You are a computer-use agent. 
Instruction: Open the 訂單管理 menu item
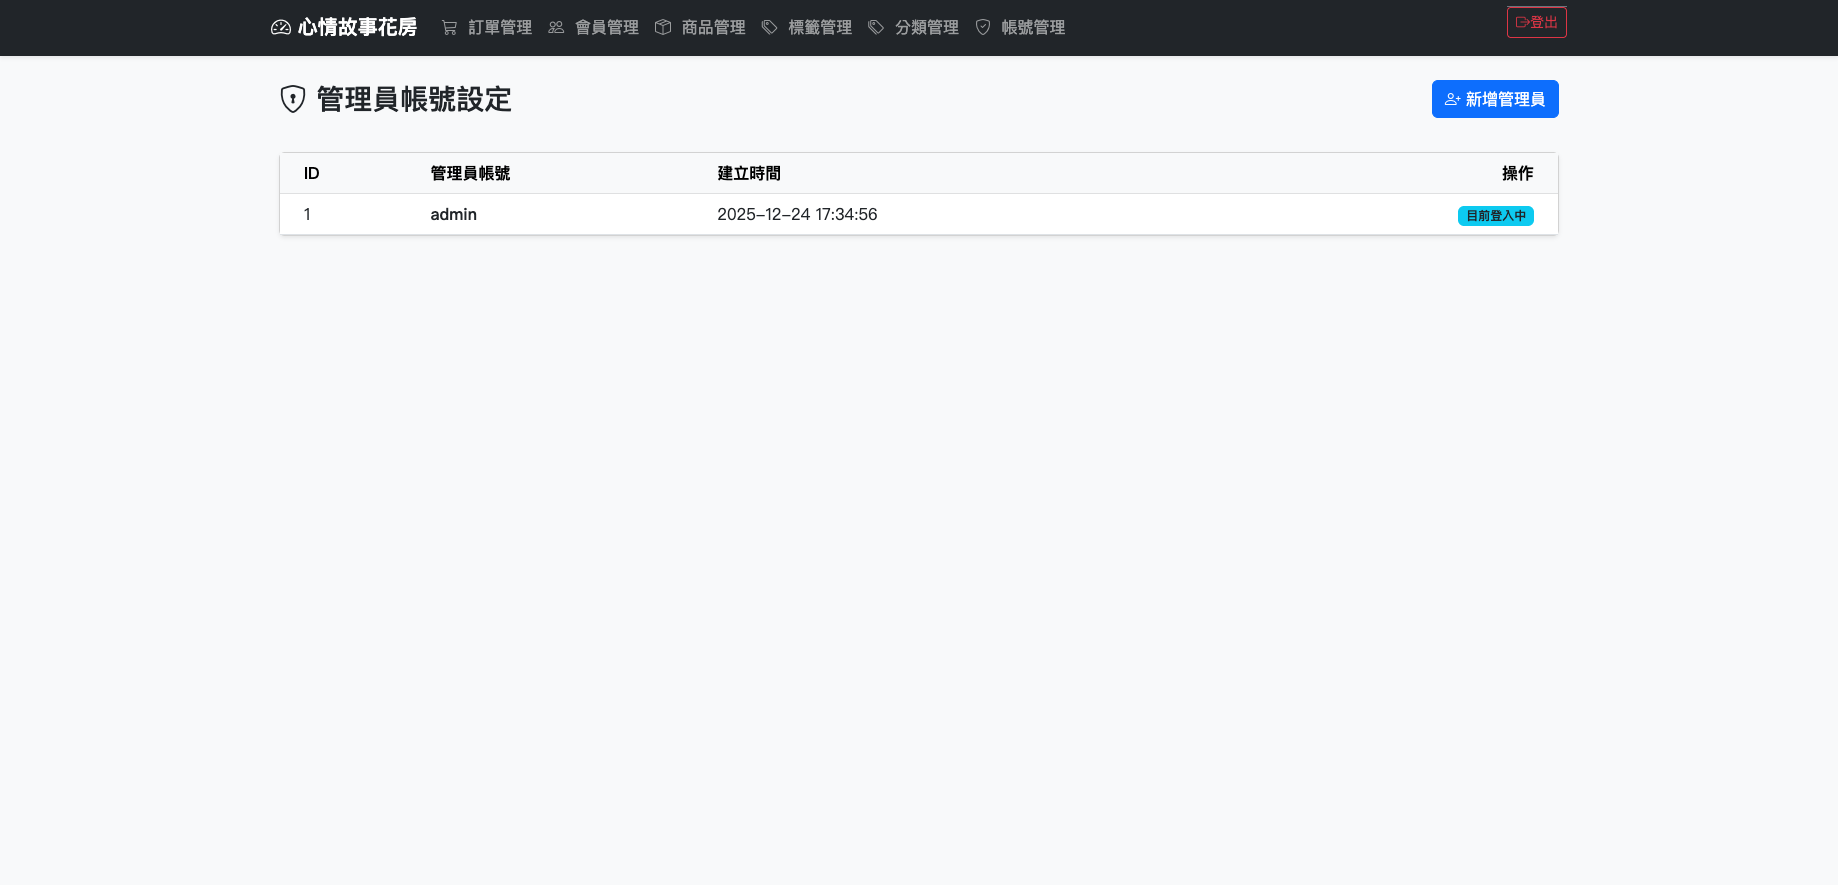click(x=500, y=28)
